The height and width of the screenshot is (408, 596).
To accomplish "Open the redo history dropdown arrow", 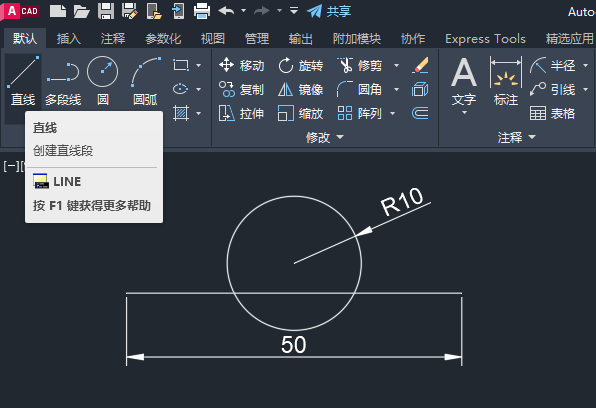I will [279, 11].
